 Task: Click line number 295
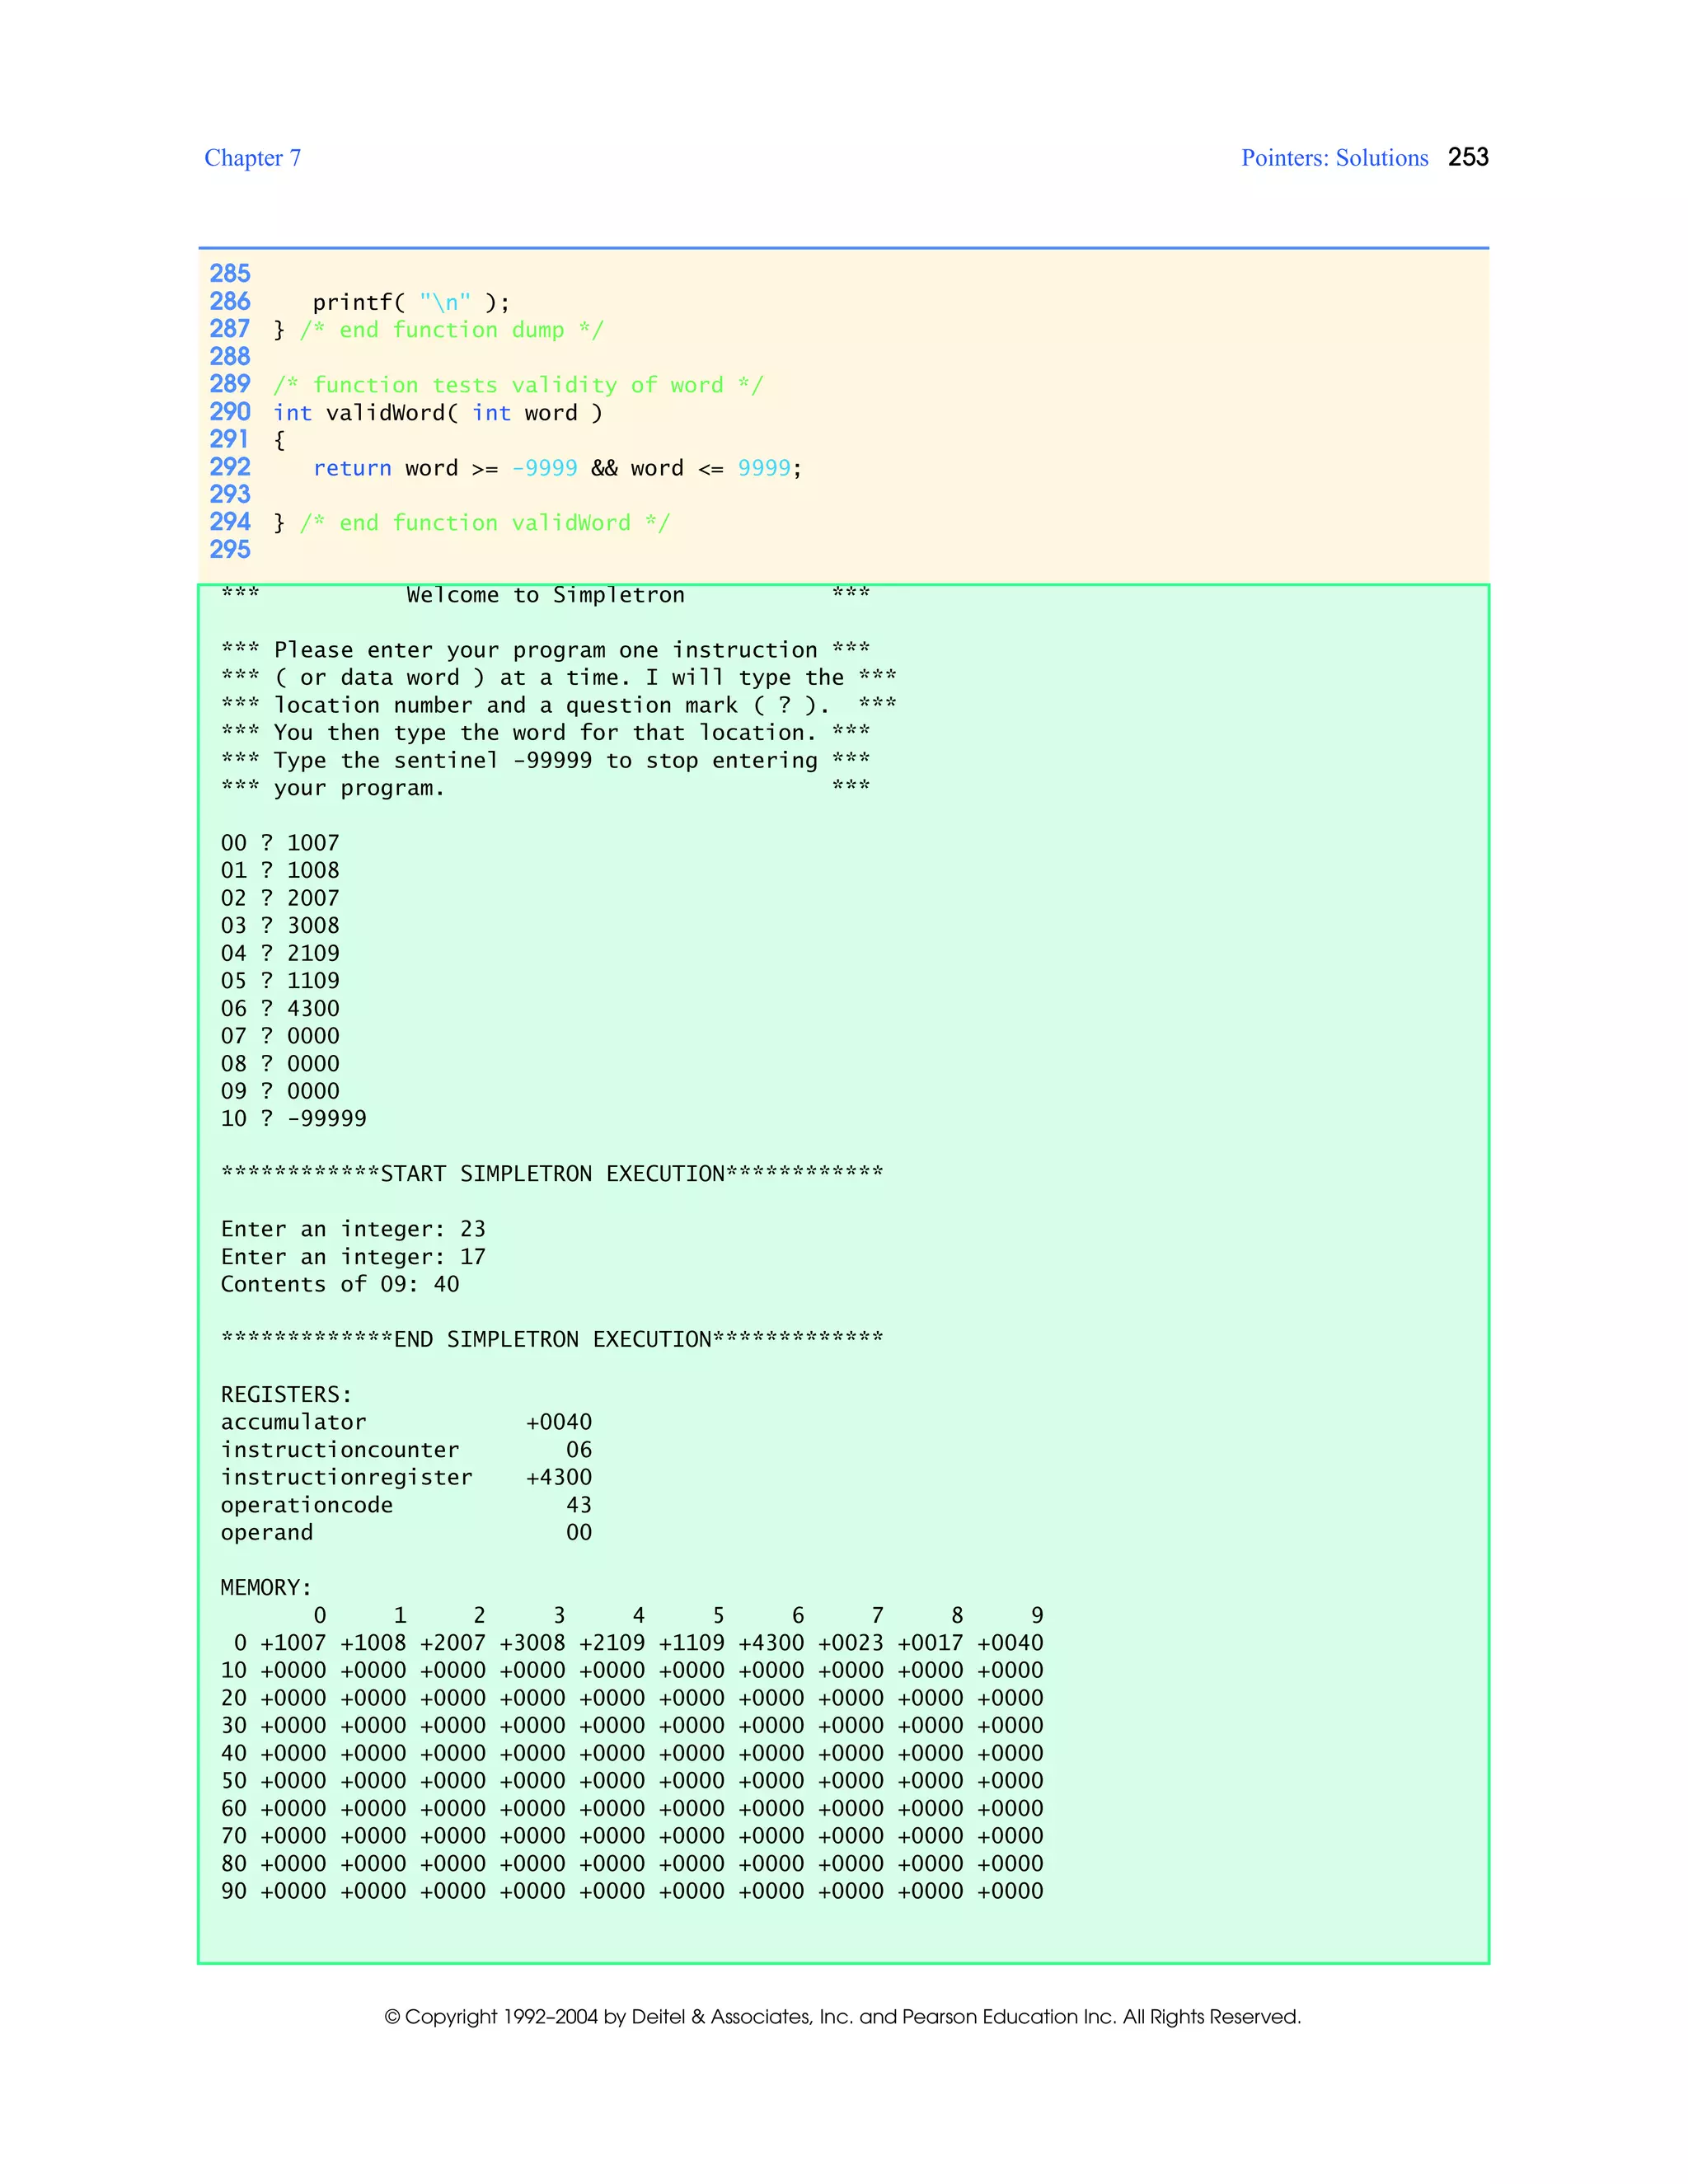230,549
